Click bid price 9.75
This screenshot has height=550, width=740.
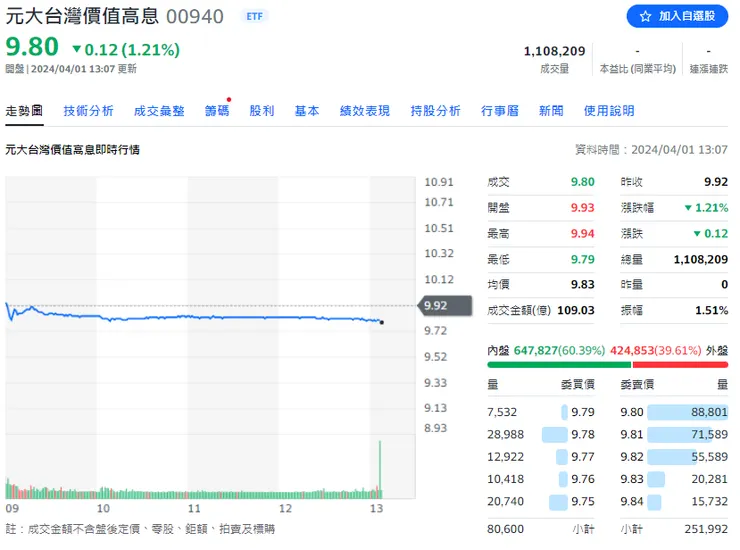(x=583, y=501)
